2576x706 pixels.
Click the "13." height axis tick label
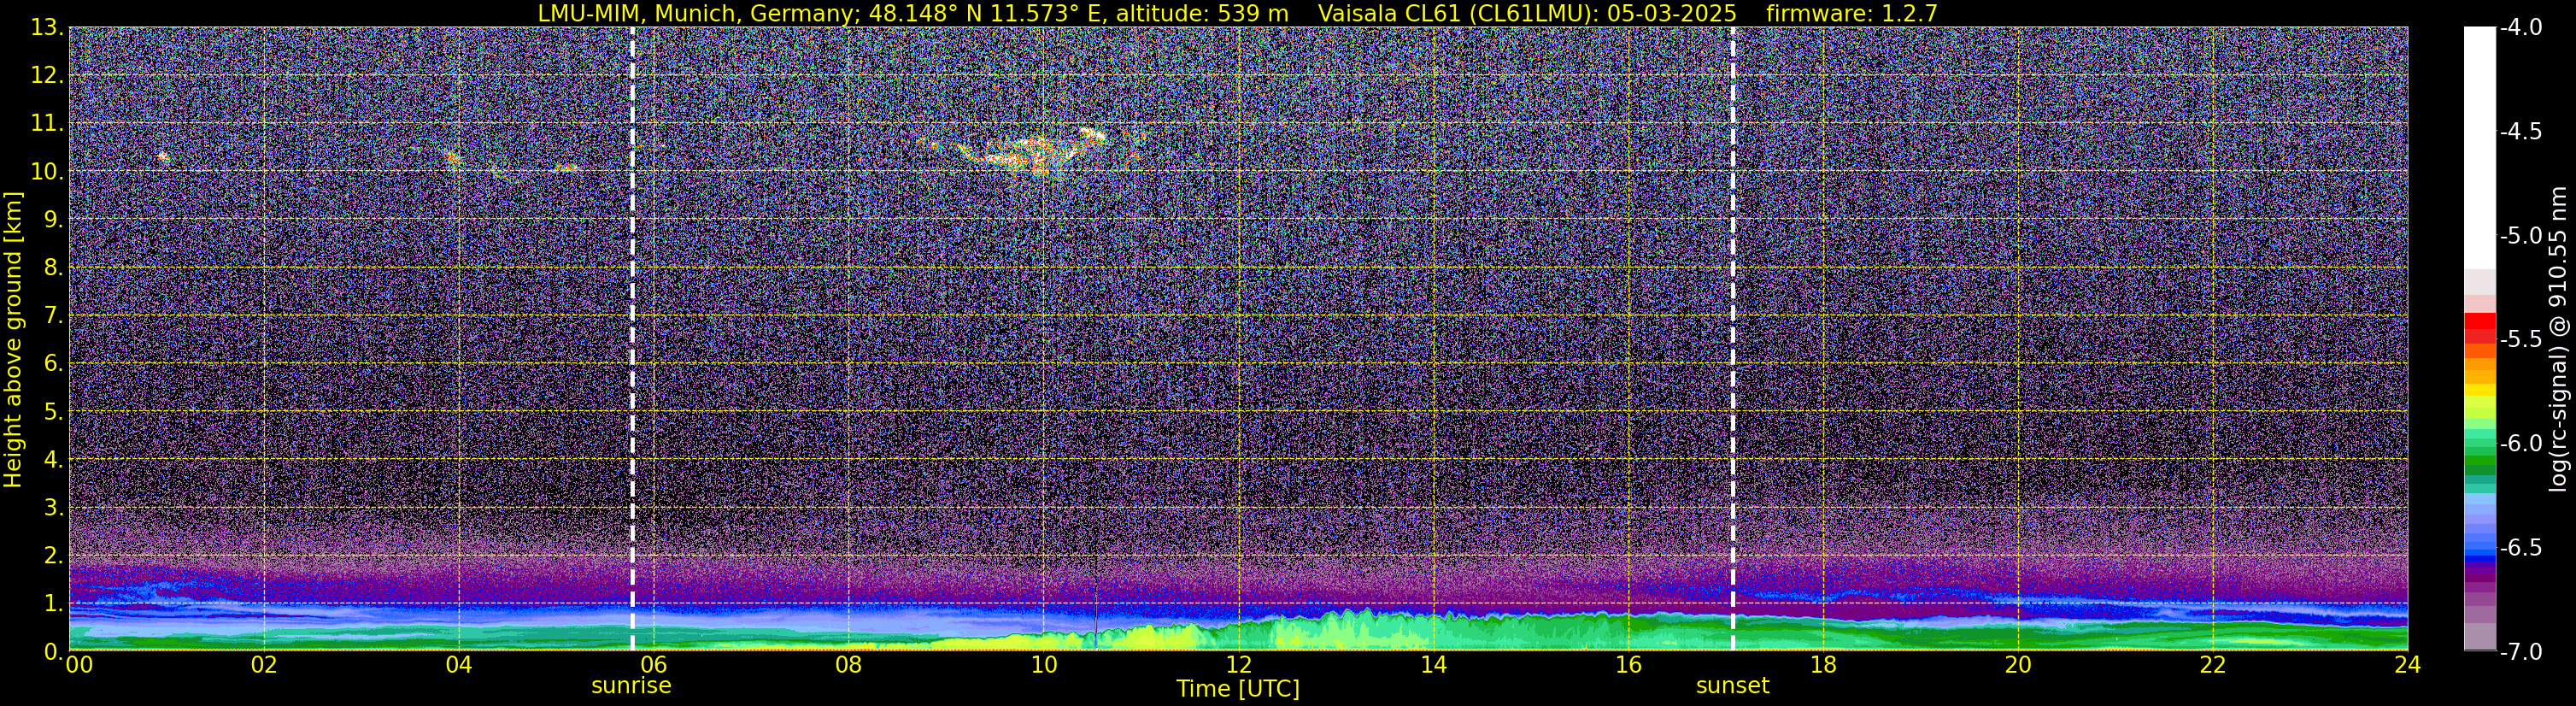(x=47, y=28)
